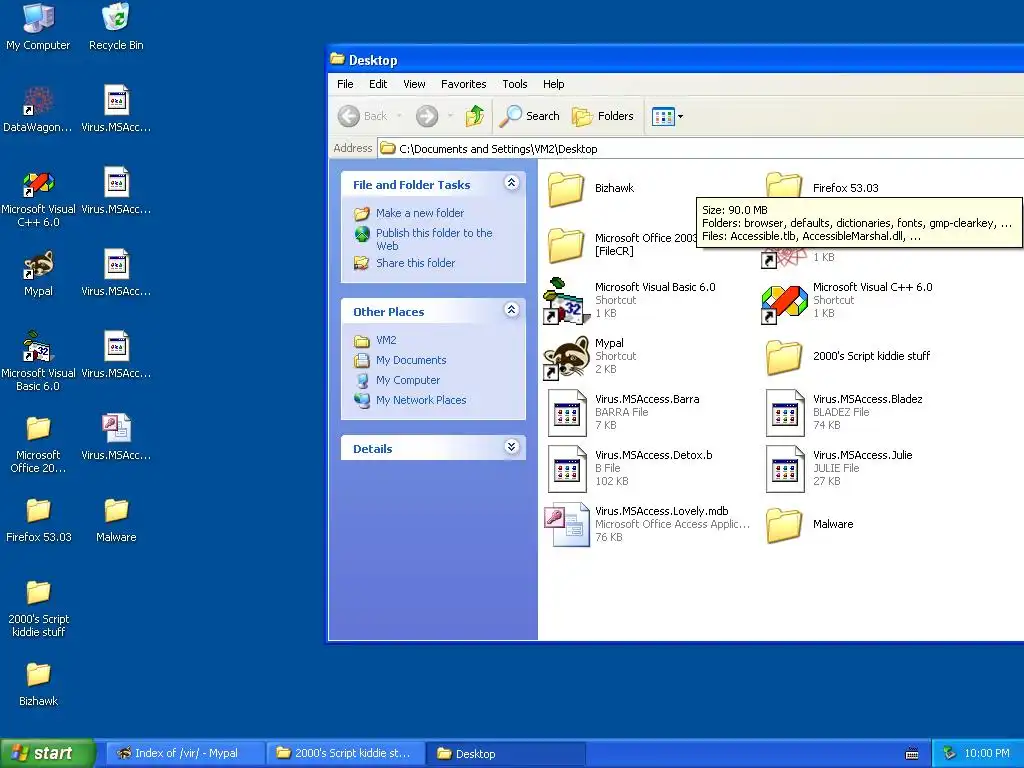Open the File menu

tap(345, 84)
